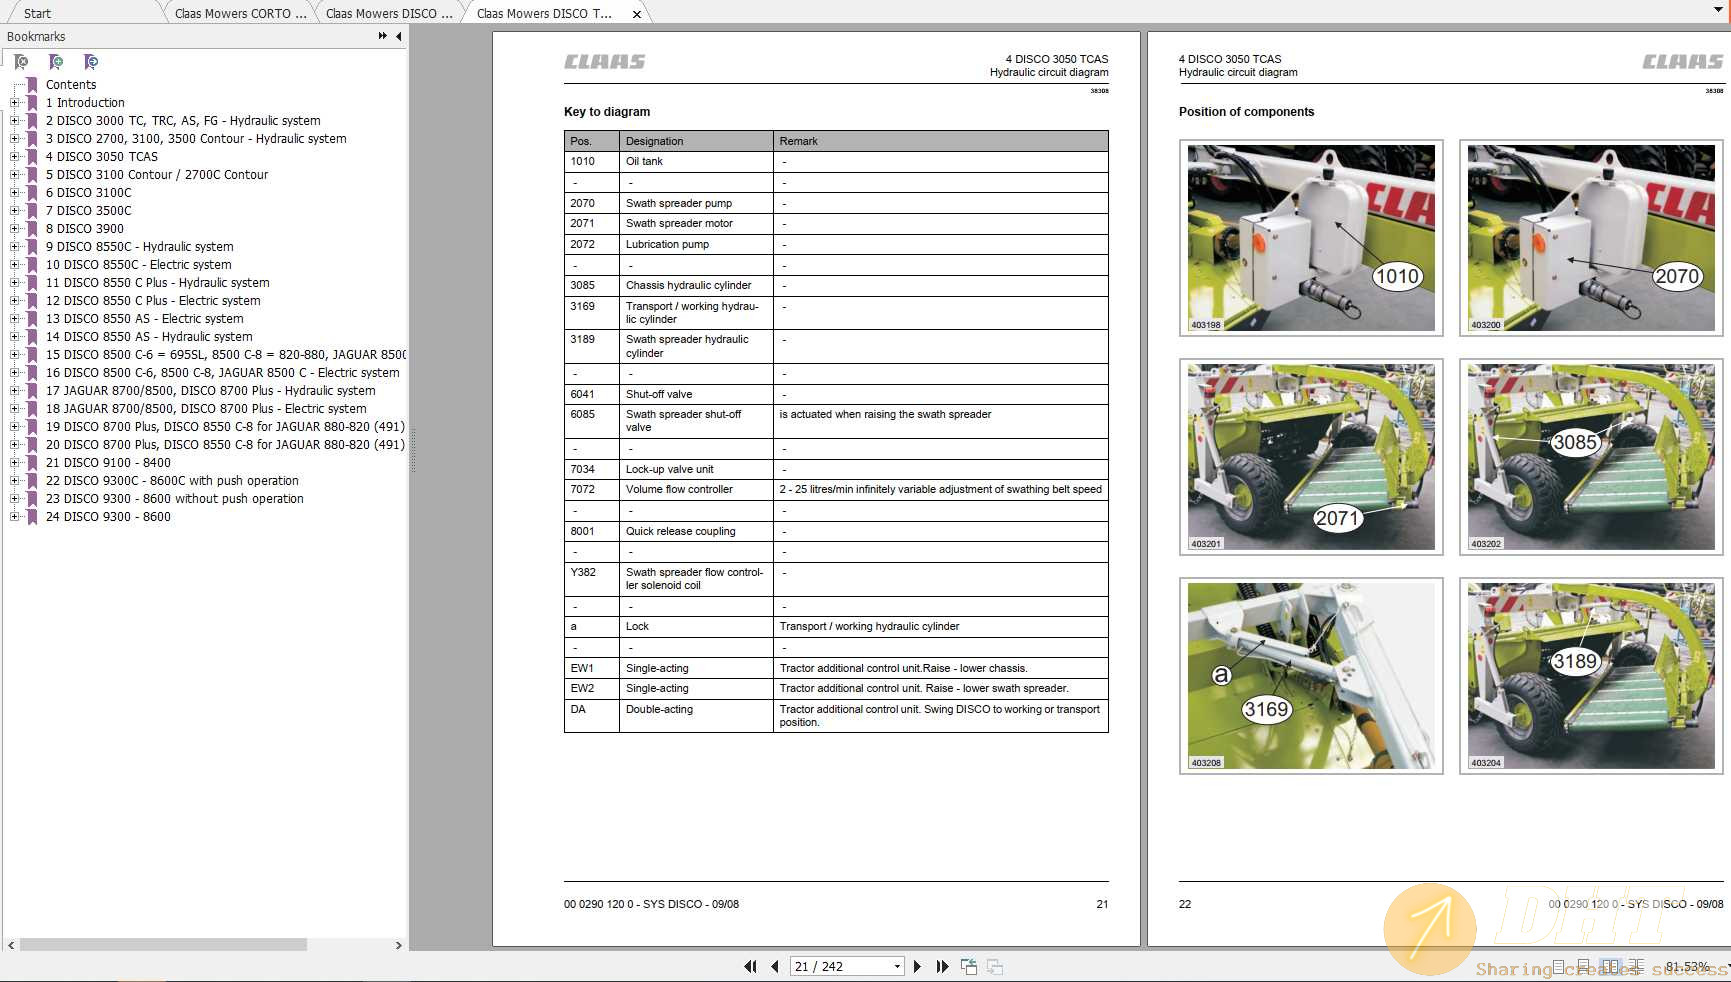Expand 24 DISCO 9300 - 8600 node
Image resolution: width=1731 pixels, height=982 pixels.
click(14, 517)
